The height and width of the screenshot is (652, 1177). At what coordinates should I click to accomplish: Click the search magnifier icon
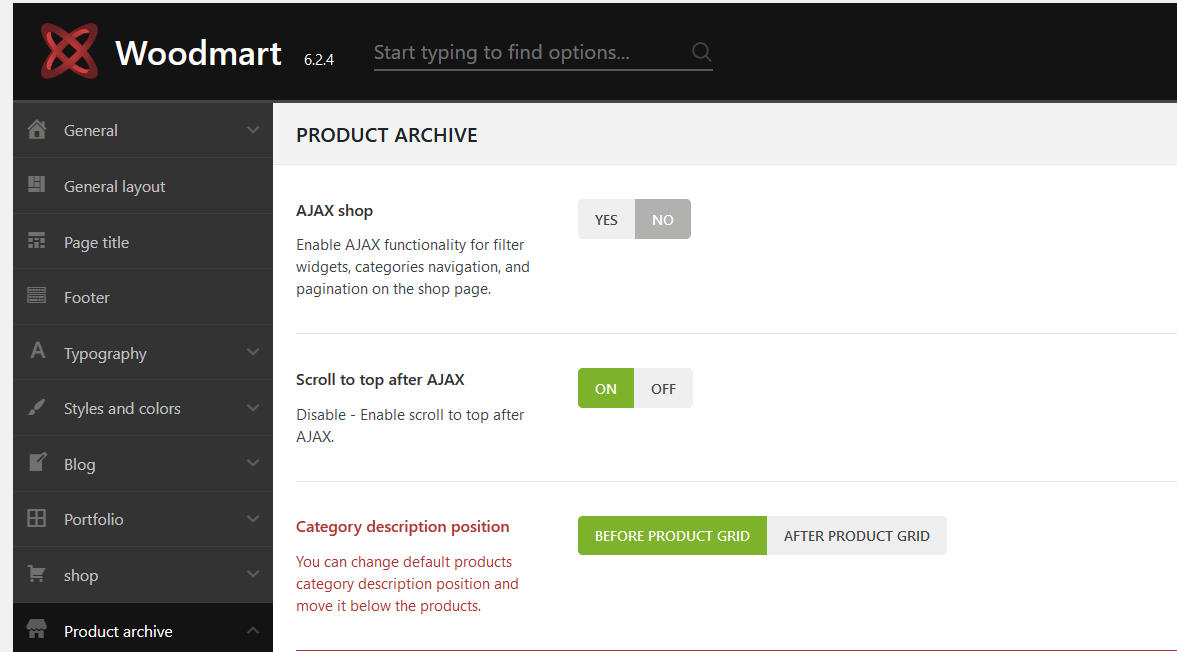(x=701, y=52)
